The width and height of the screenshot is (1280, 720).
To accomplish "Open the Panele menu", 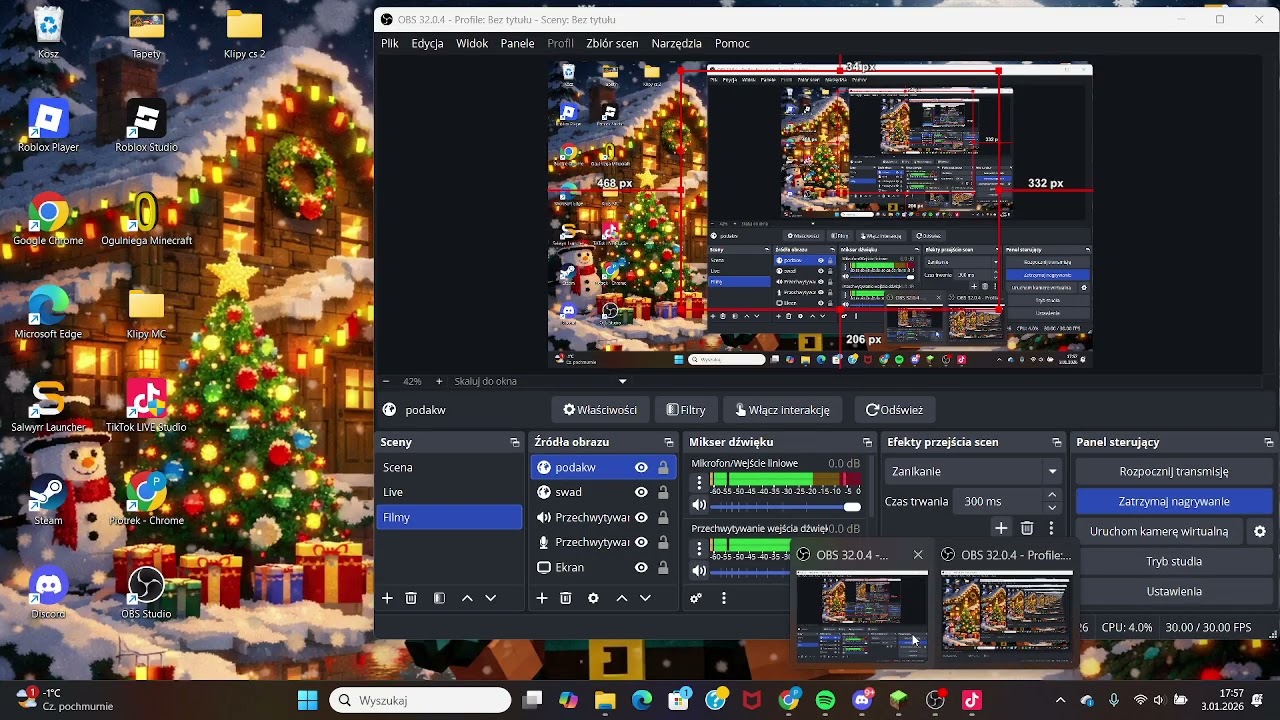I will tap(517, 44).
